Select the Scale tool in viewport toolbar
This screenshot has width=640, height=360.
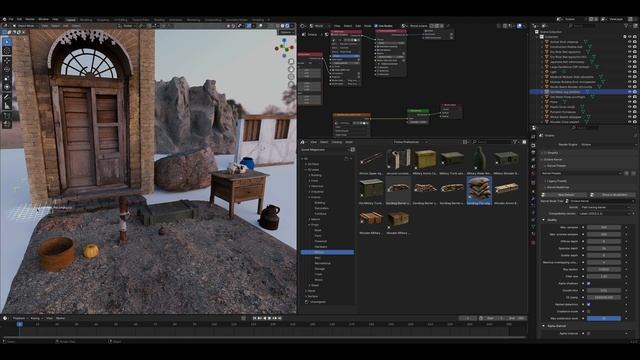(x=7, y=78)
